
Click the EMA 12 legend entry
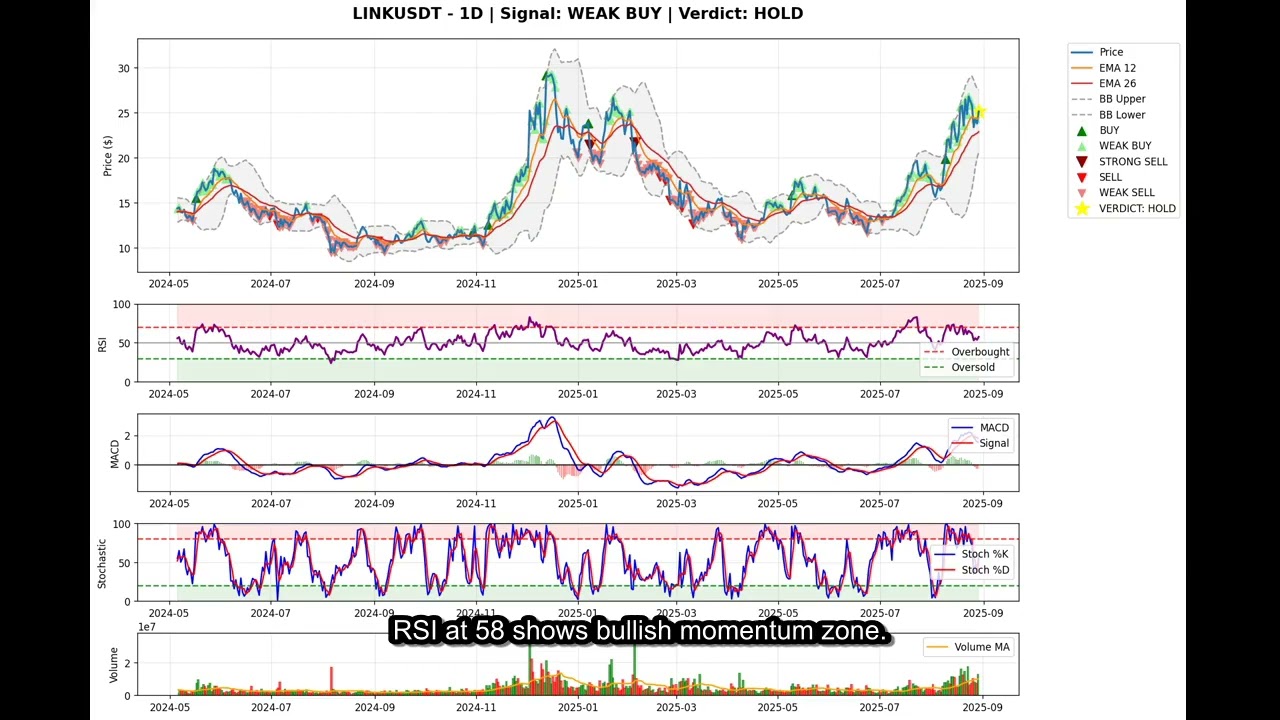[1103, 68]
